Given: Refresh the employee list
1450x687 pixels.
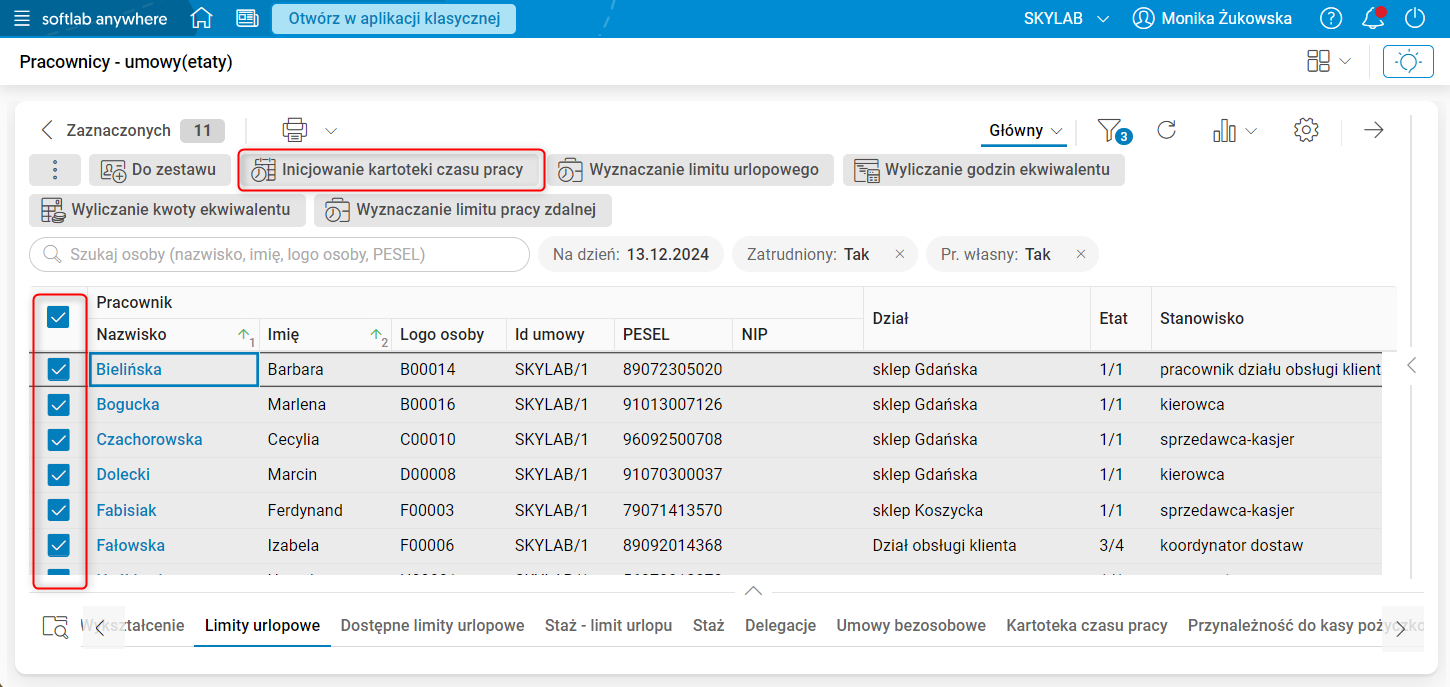Looking at the screenshot, I should 1166,130.
